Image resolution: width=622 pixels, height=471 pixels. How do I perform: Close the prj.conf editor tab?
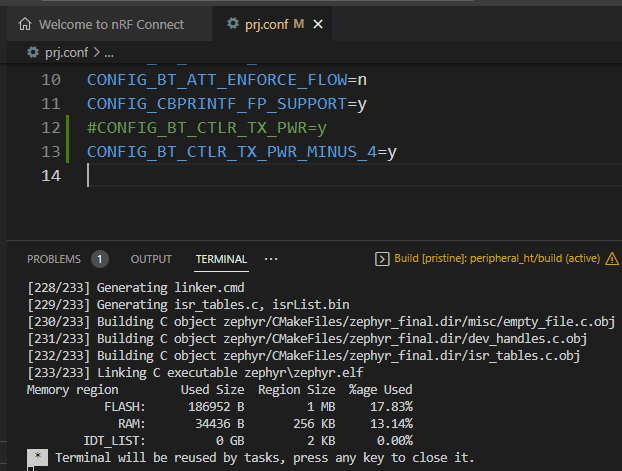click(320, 23)
